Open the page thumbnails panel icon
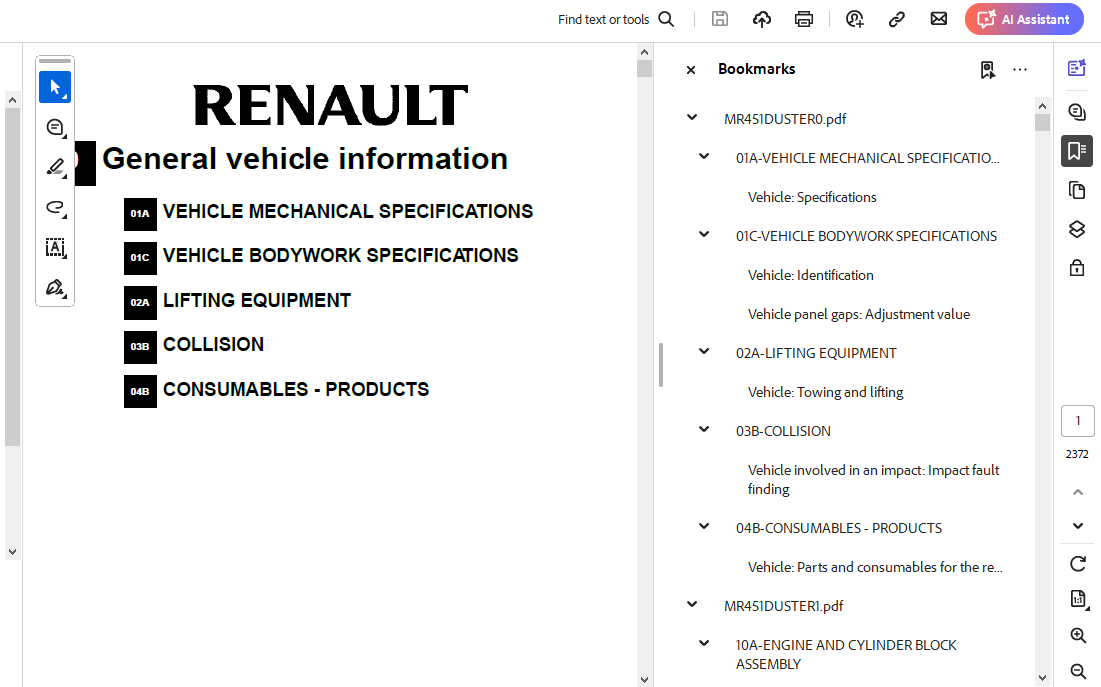Image resolution: width=1101 pixels, height=687 pixels. 1077,190
